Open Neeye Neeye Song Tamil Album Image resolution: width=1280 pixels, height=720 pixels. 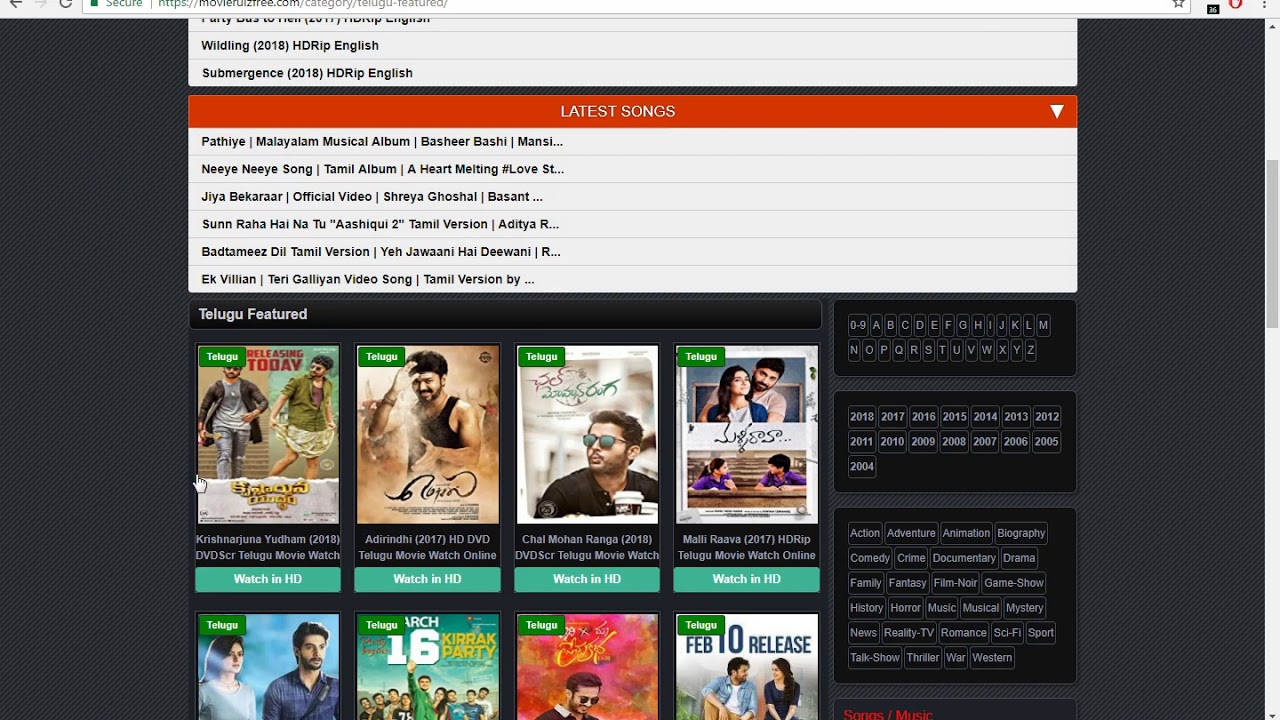[x=382, y=169]
